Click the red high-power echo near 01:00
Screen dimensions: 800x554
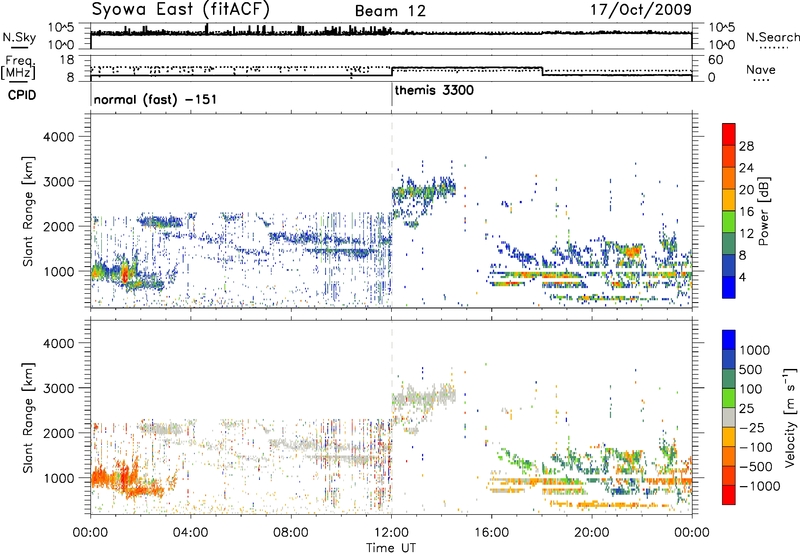coord(125,275)
